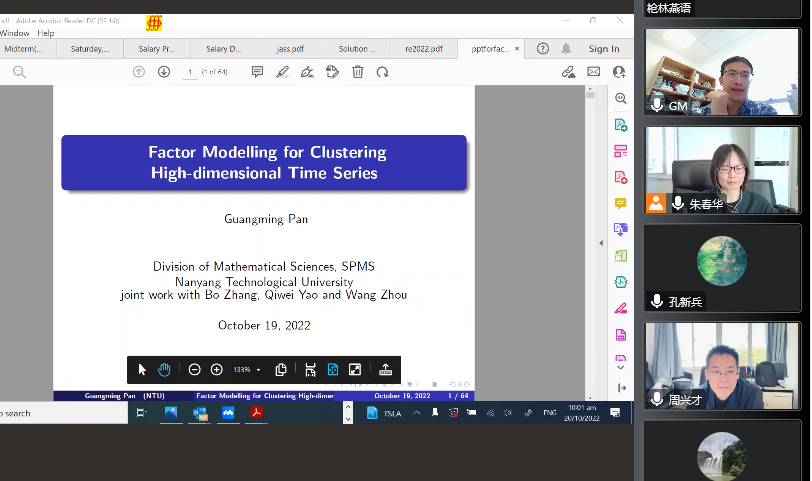The width and height of the screenshot is (812, 481).
Task: Rotate page using the rotate icon
Action: tap(382, 72)
